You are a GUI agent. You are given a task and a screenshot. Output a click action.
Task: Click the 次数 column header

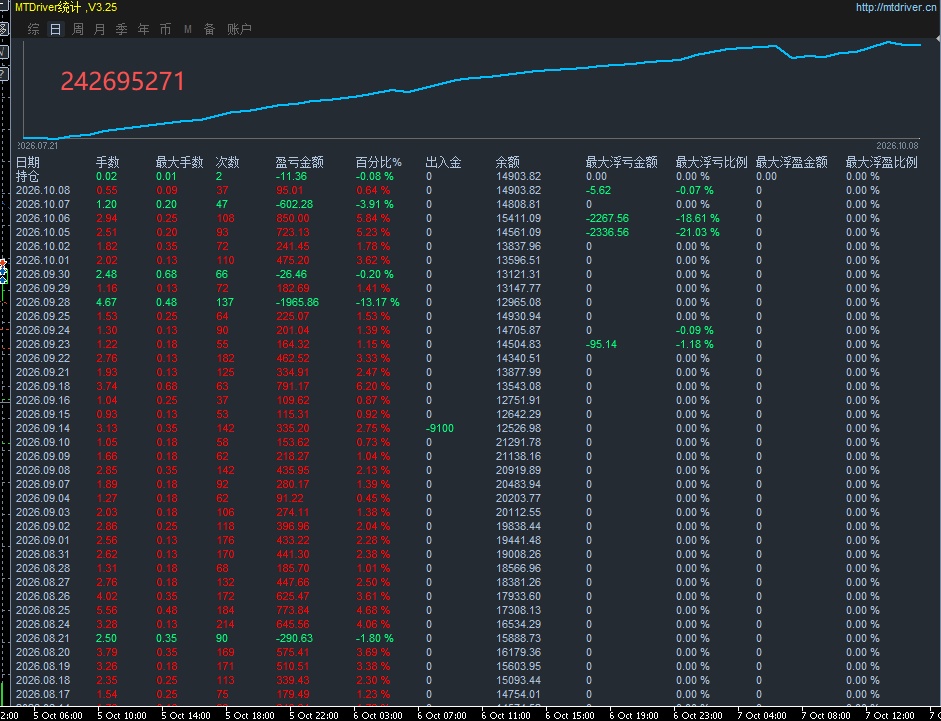227,162
